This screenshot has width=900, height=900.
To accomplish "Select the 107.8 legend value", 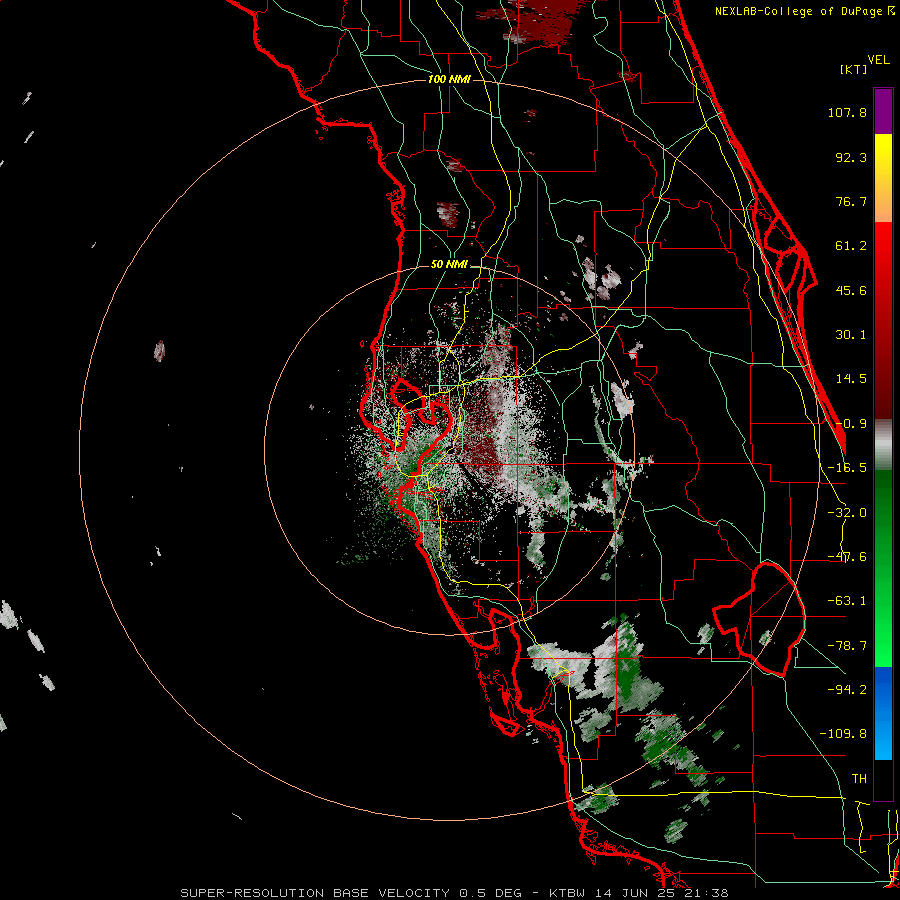I will pos(847,112).
